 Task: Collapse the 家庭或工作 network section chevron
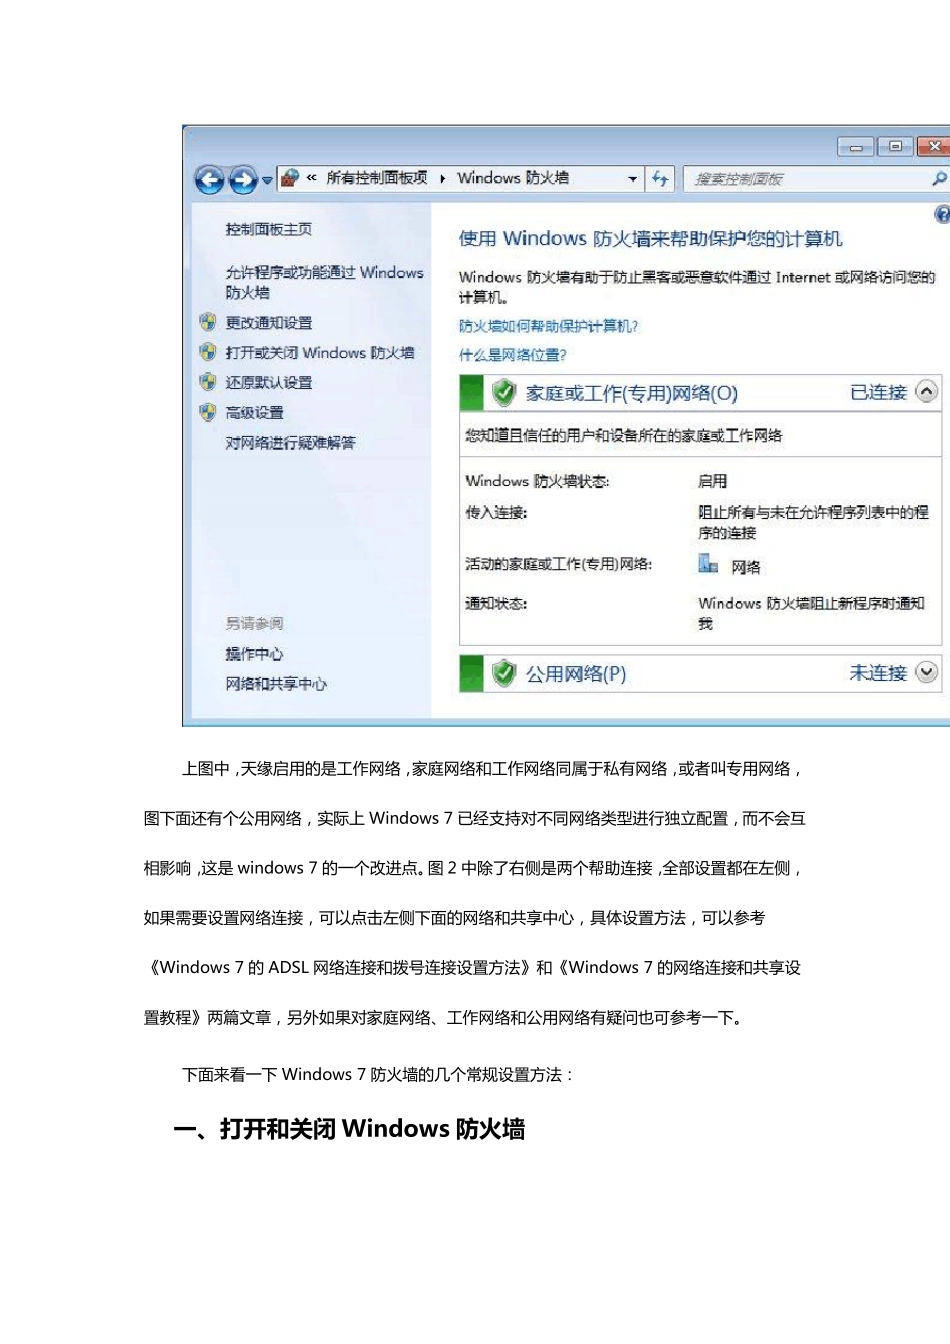927,391
